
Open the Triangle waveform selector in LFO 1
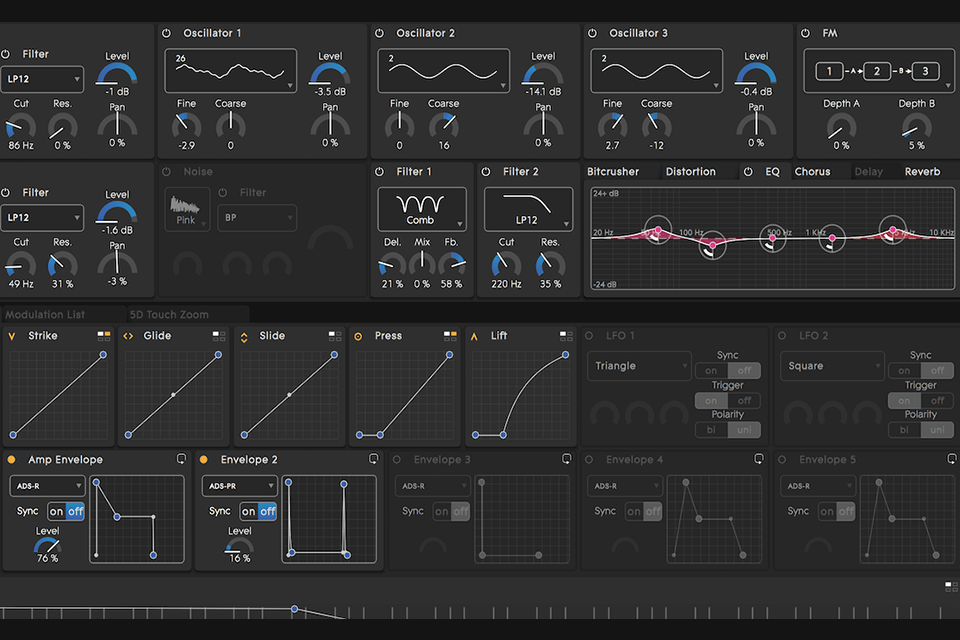(x=639, y=366)
